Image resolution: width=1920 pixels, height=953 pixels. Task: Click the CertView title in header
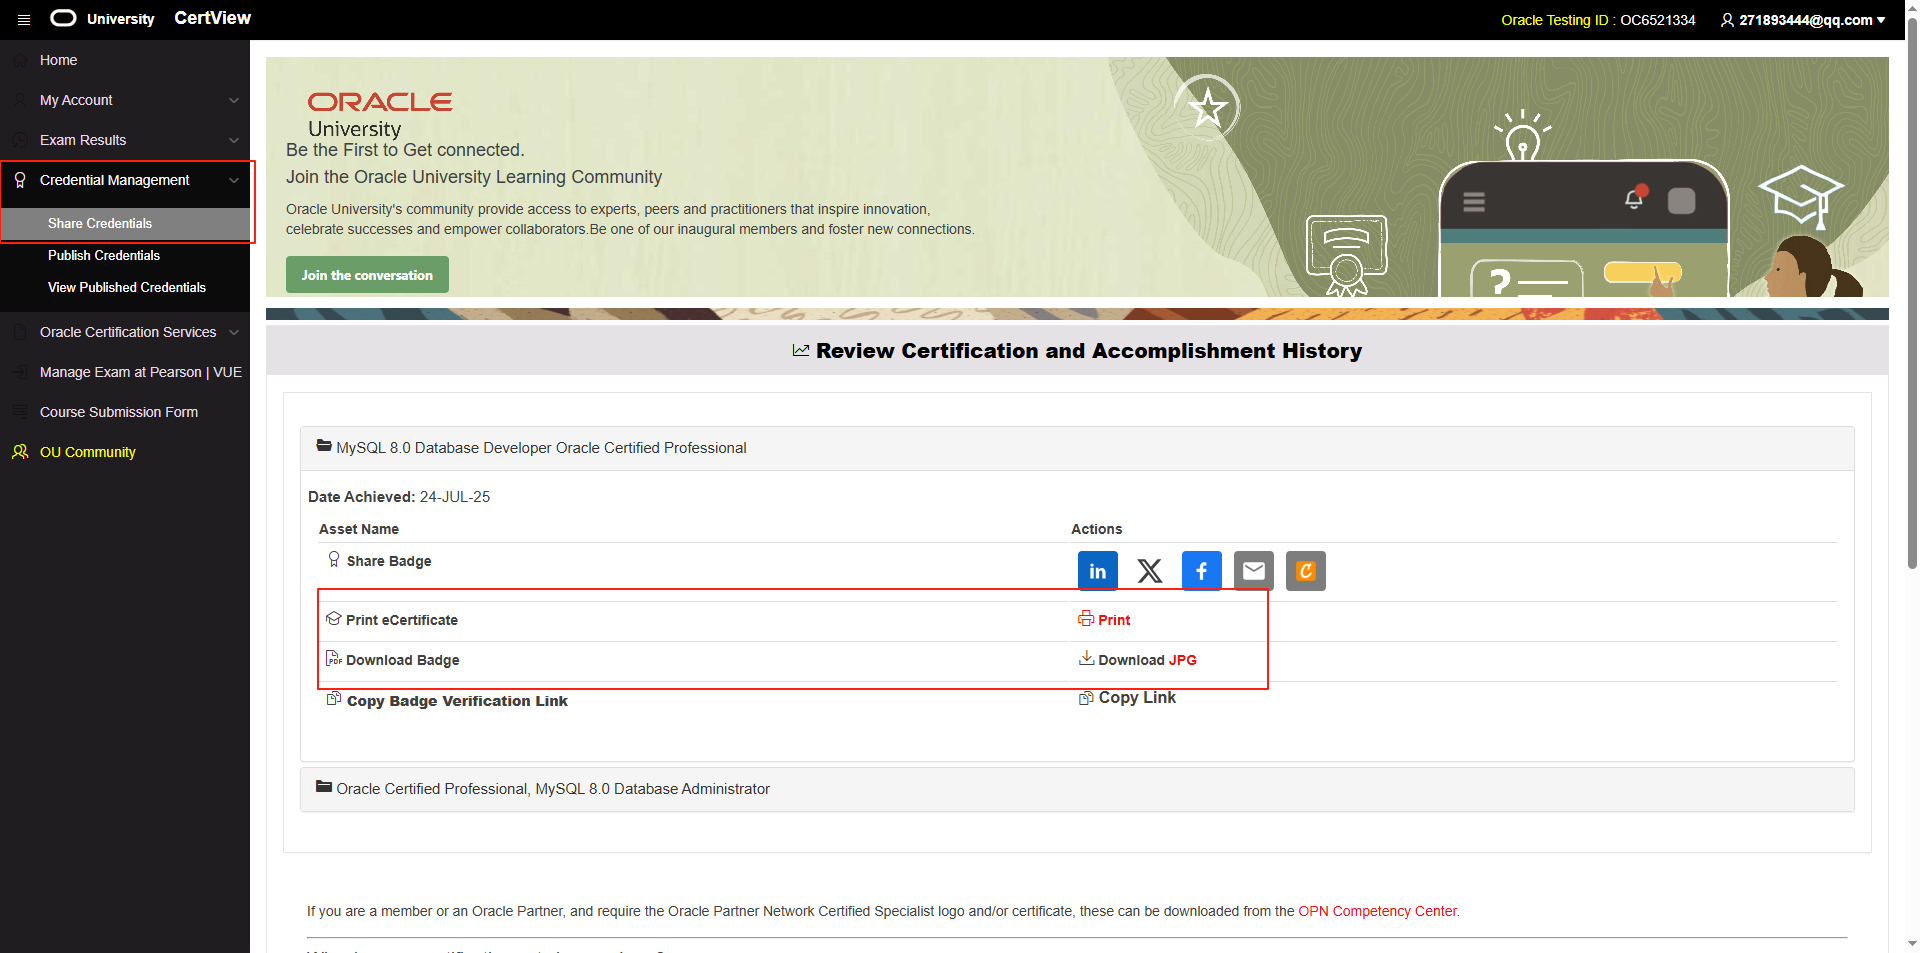click(213, 18)
